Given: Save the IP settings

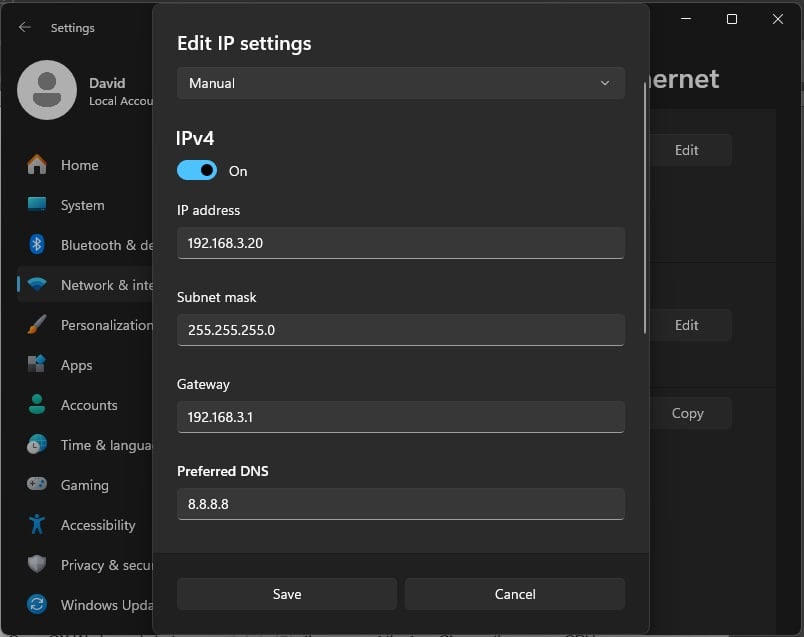Looking at the screenshot, I should tap(287, 594).
